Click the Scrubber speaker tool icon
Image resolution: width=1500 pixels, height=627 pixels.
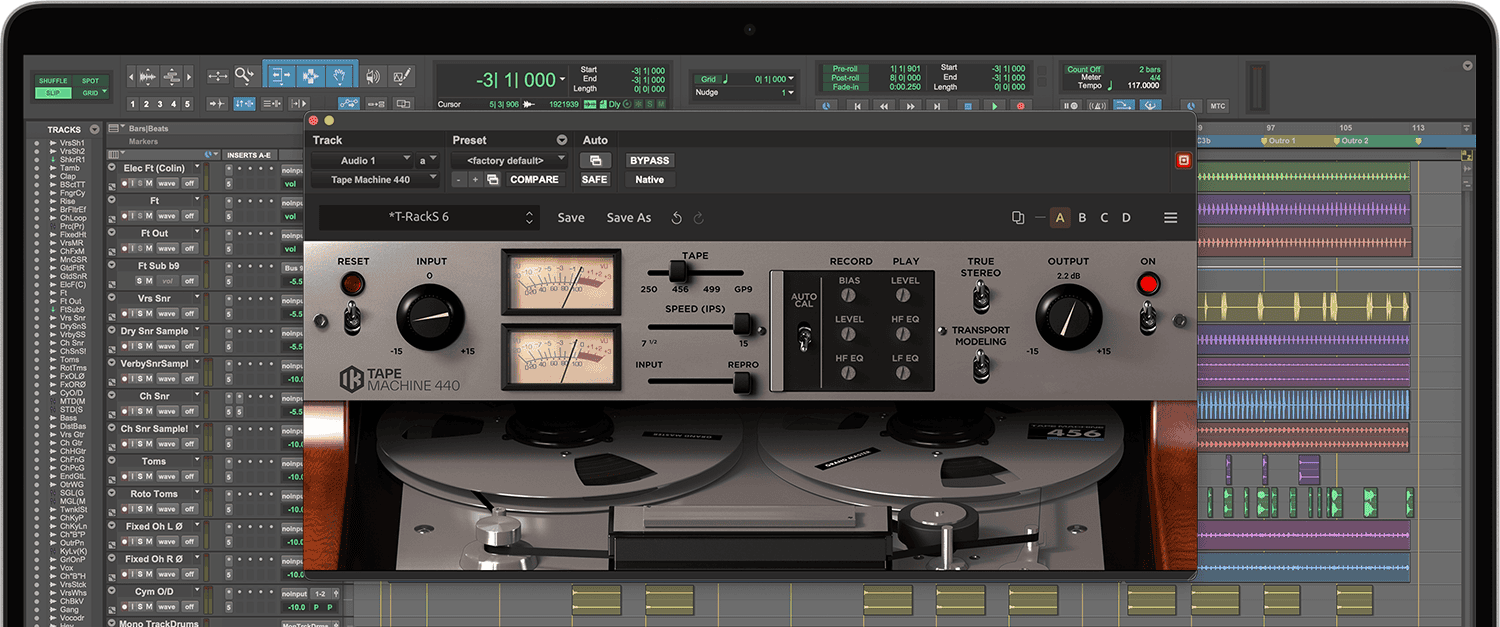pos(373,75)
